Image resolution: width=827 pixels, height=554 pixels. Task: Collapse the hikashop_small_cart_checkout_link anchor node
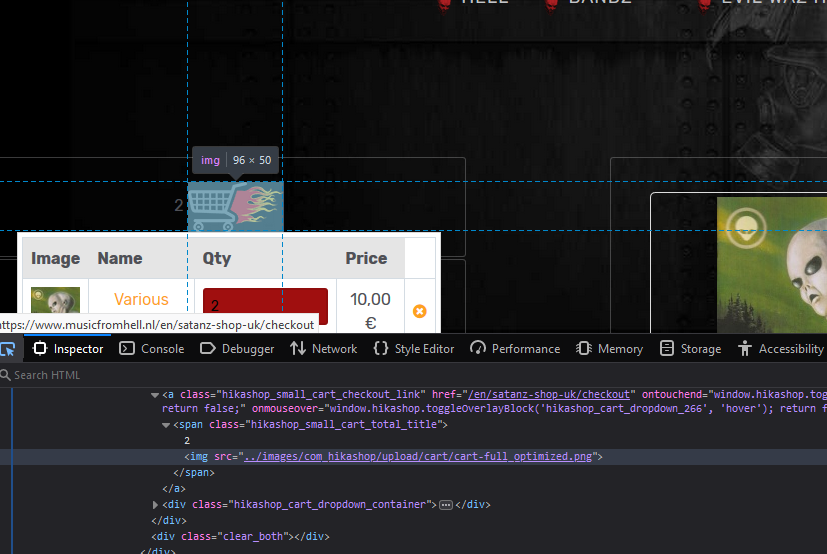click(x=155, y=395)
